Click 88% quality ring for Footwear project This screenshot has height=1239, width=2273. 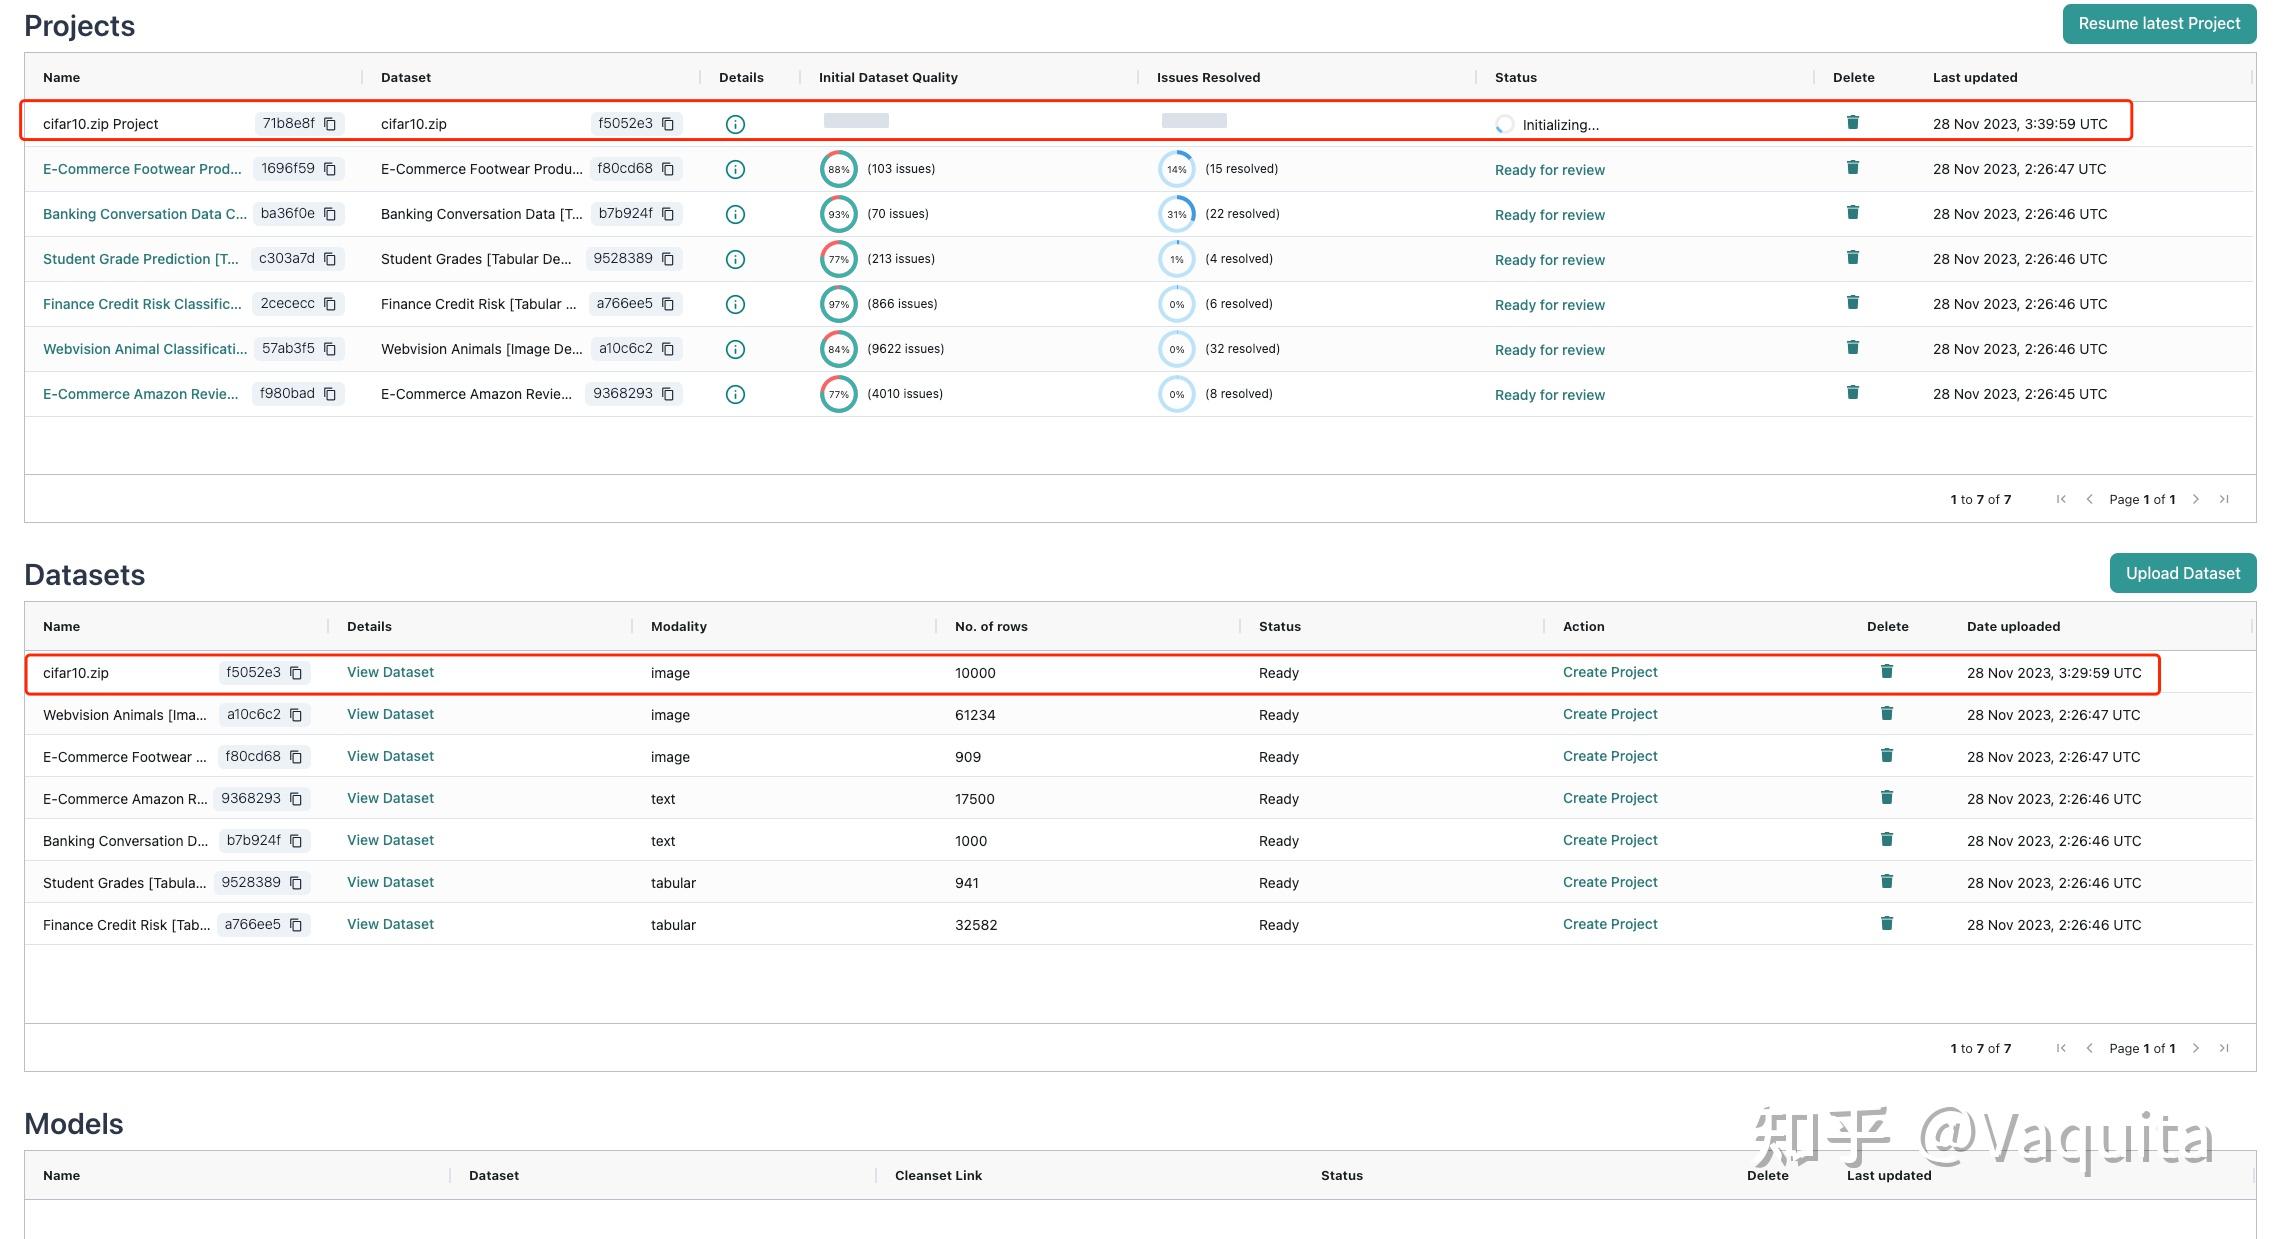coord(838,169)
